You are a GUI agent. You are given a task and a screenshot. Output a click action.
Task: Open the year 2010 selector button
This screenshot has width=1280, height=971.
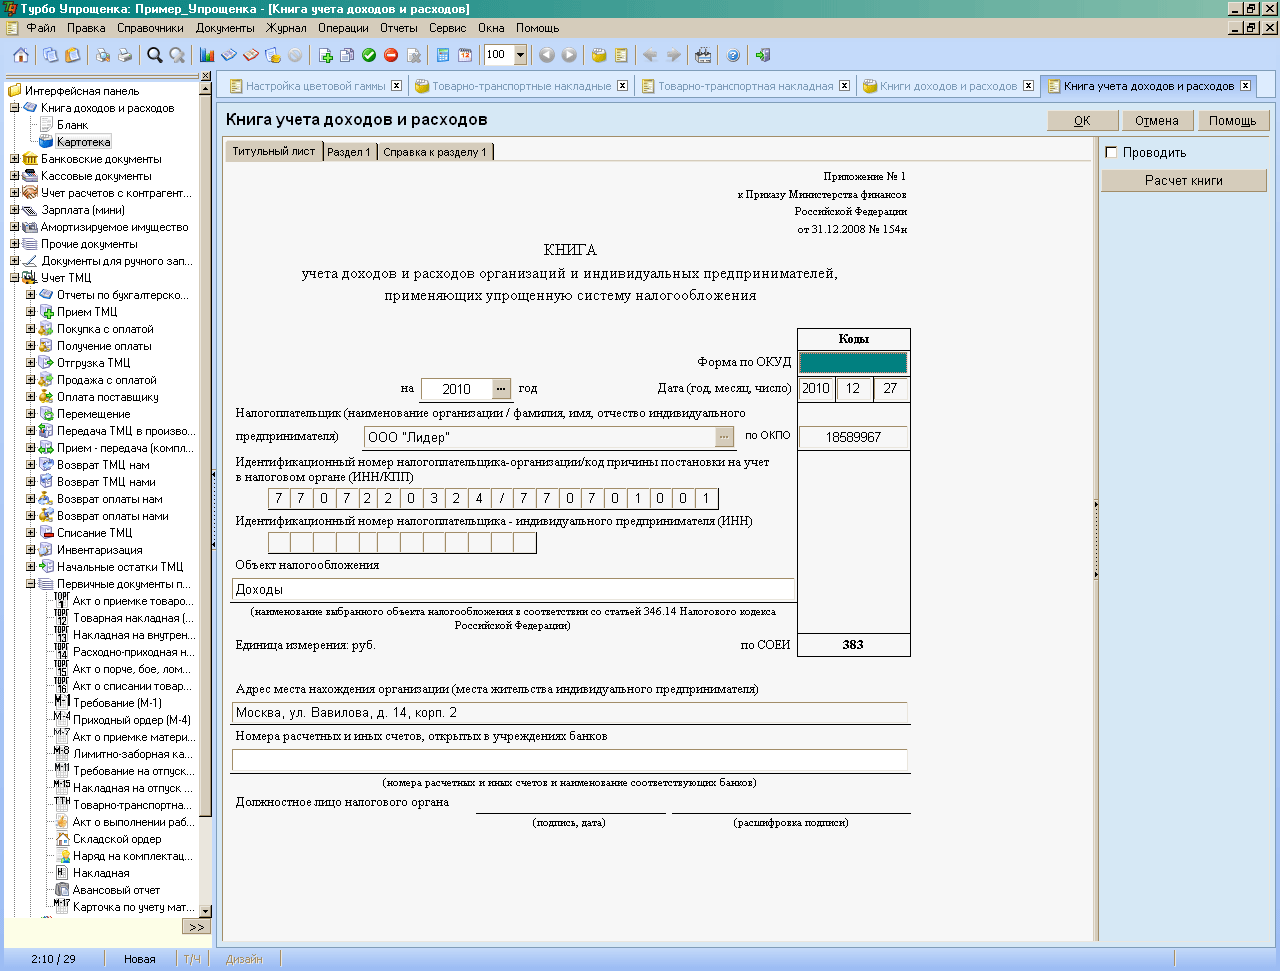501,389
